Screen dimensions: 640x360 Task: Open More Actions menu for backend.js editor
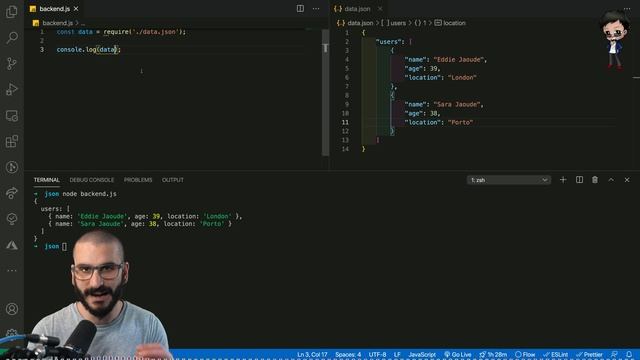316,9
